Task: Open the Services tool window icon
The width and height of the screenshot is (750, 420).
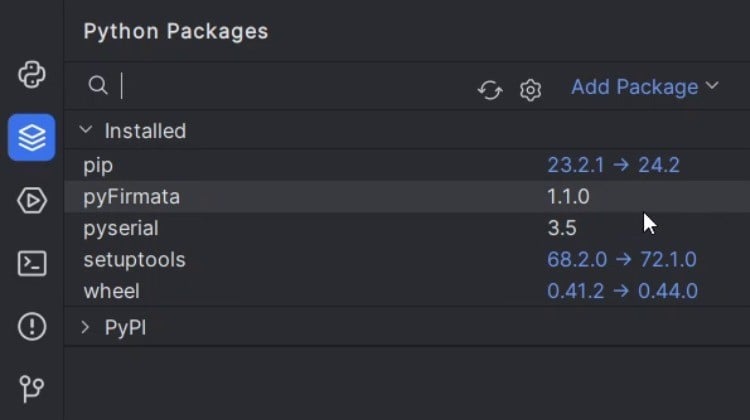Action: tap(32, 200)
